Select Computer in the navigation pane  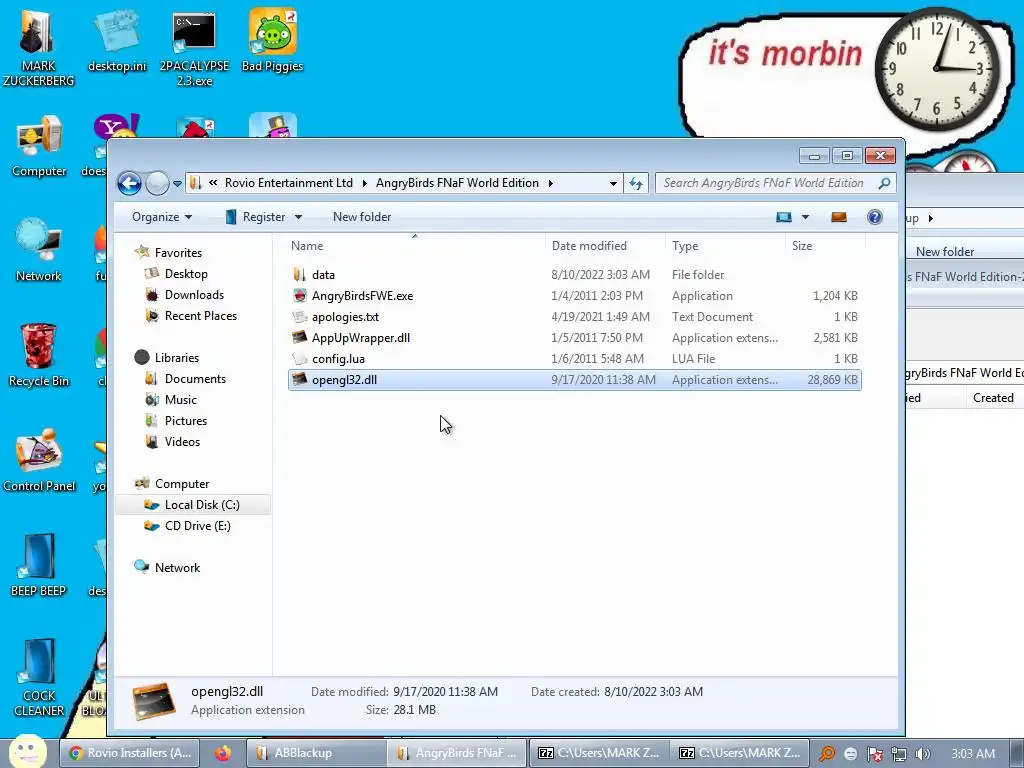182,484
